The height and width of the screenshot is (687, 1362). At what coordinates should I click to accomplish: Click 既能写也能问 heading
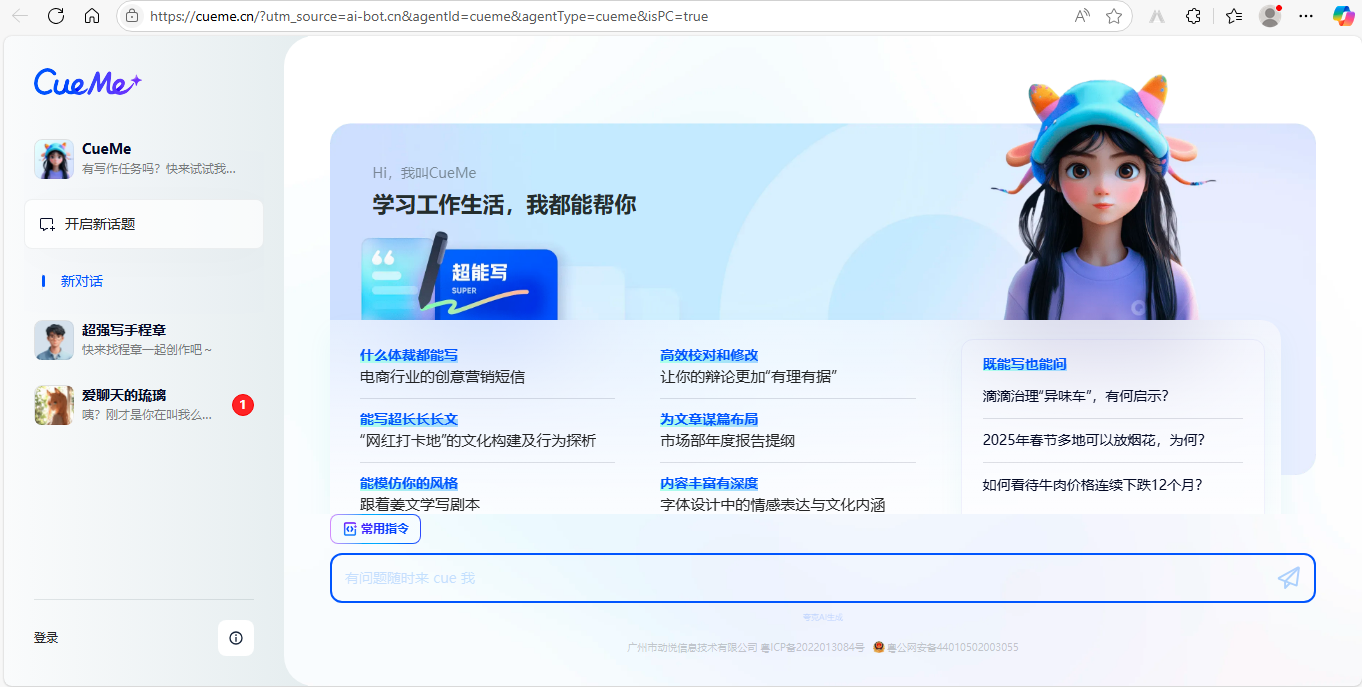coord(1025,364)
